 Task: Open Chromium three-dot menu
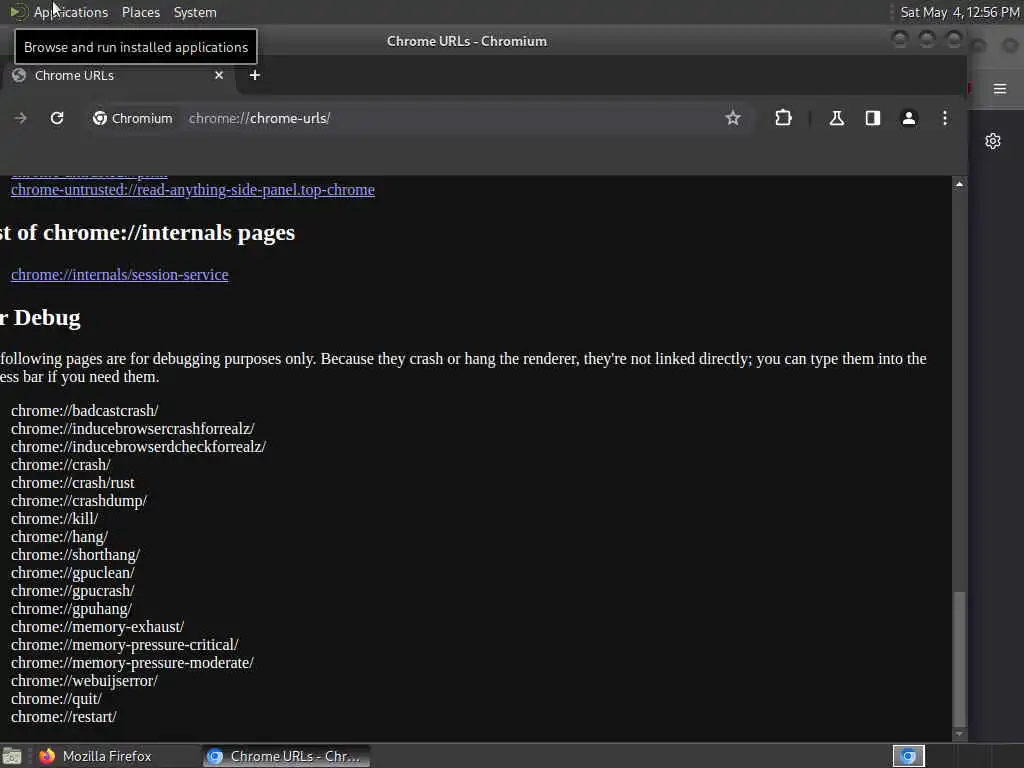pyautogui.click(x=944, y=118)
